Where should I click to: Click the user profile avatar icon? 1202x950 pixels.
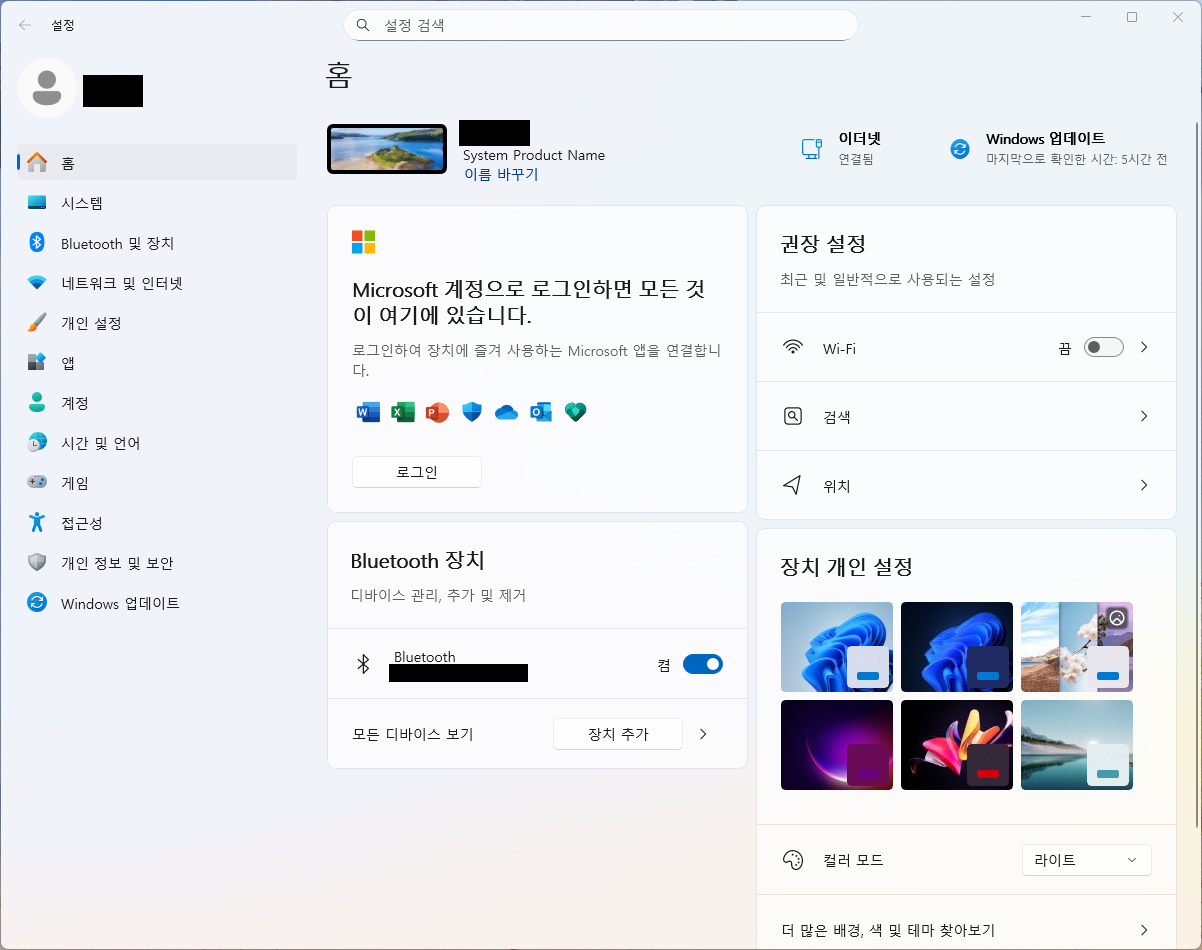(46, 88)
